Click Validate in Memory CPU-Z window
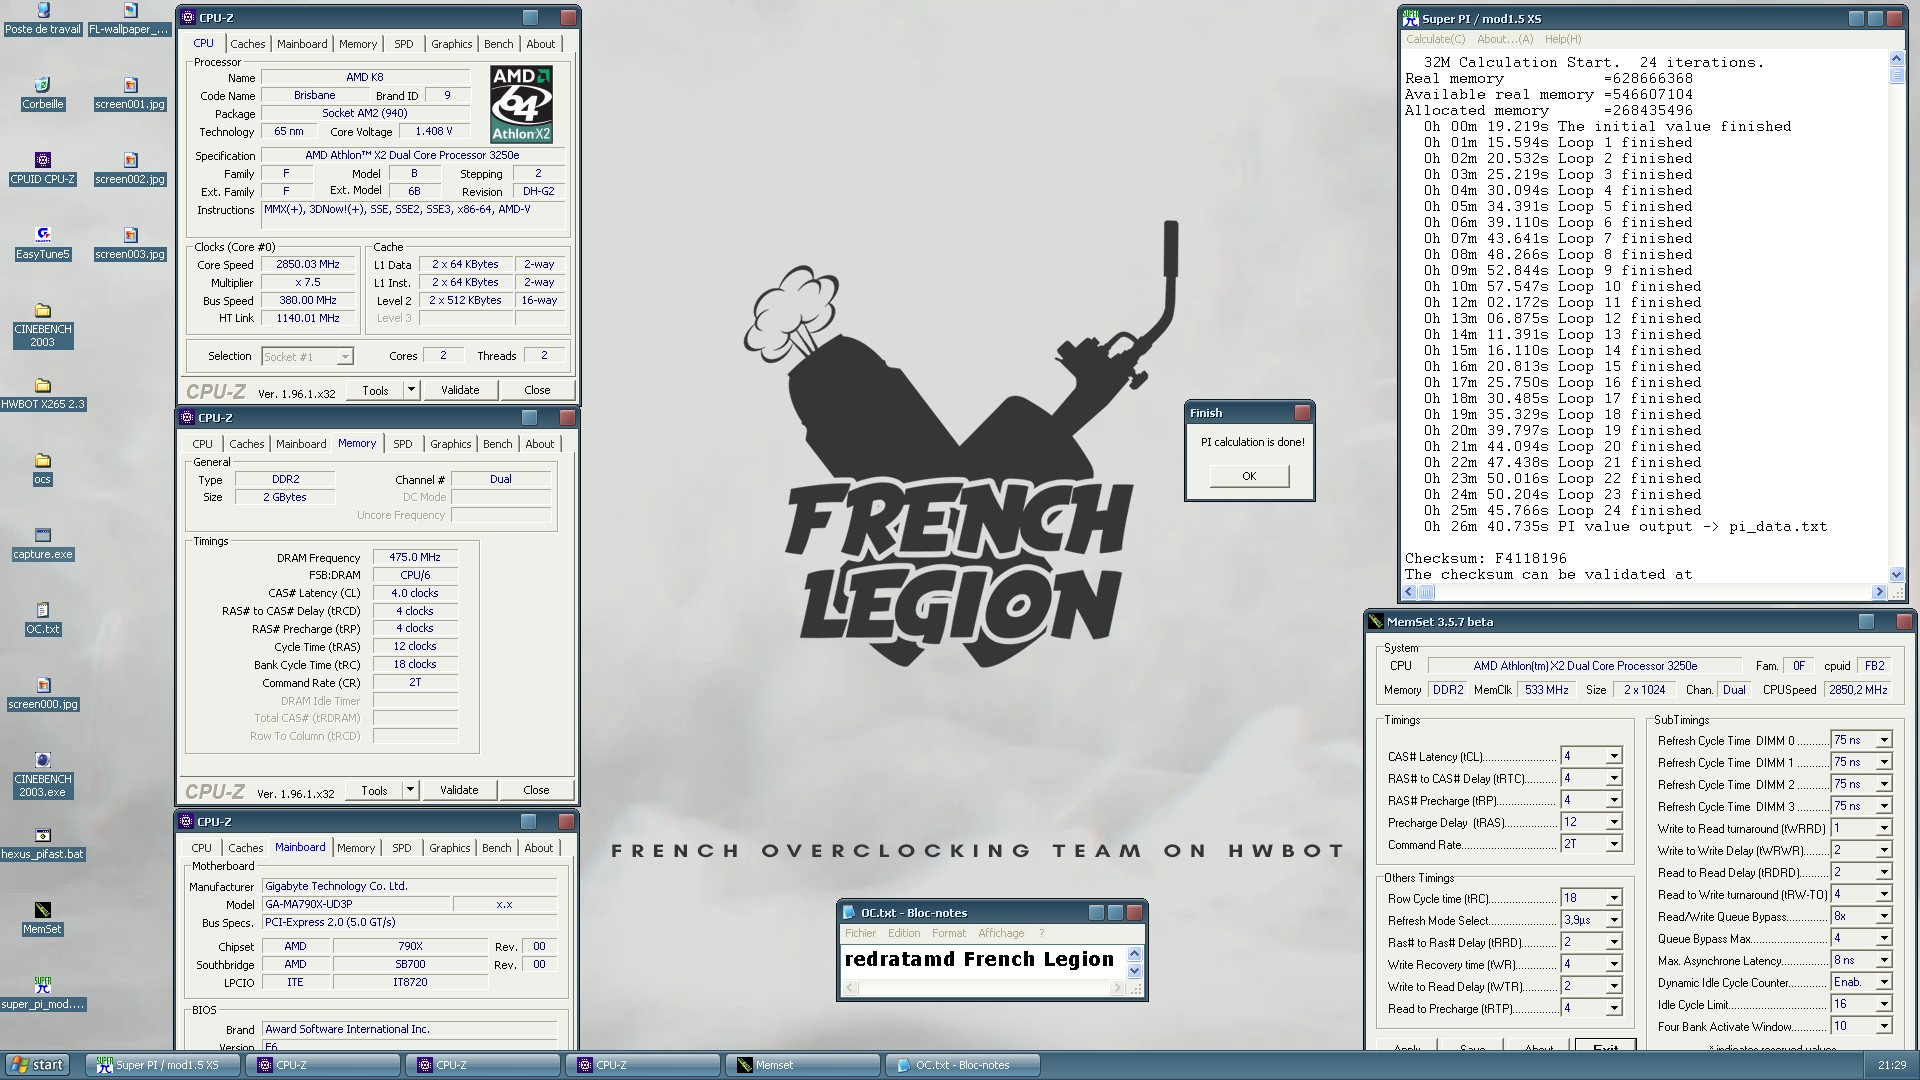 coord(459,790)
